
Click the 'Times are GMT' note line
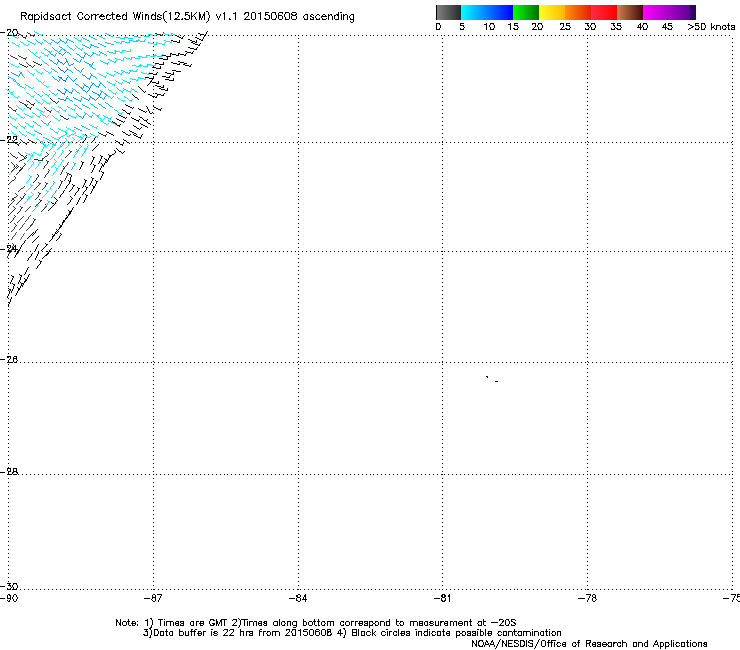coord(316,623)
